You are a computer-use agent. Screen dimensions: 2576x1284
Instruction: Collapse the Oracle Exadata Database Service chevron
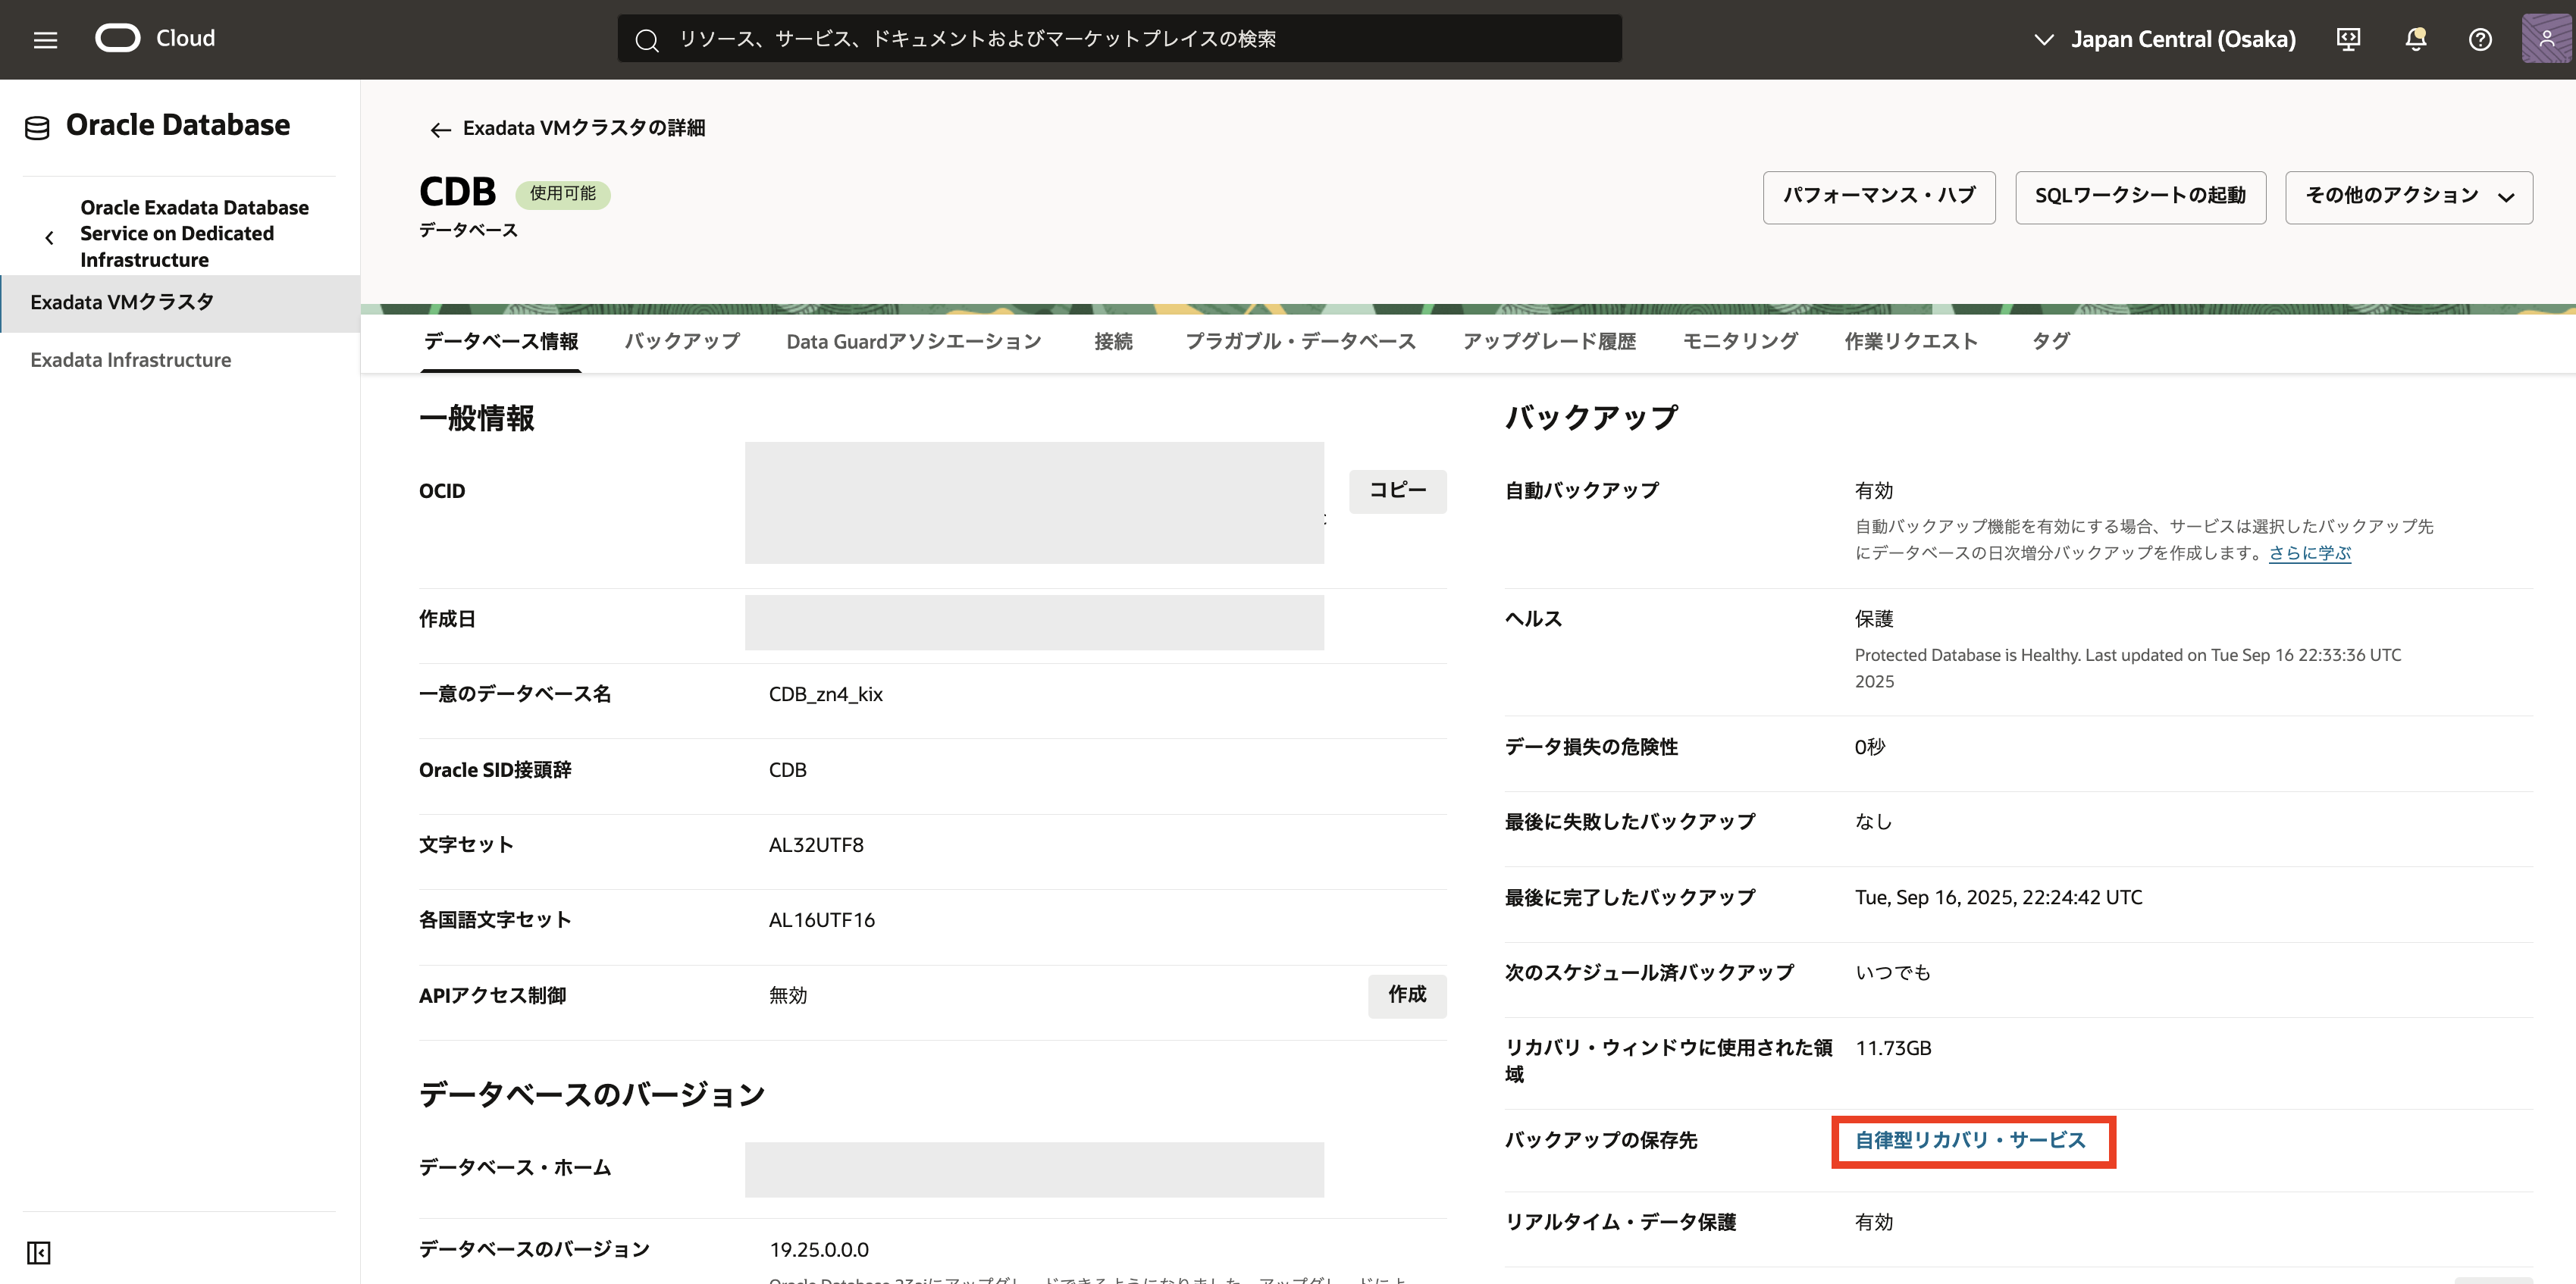(x=49, y=237)
